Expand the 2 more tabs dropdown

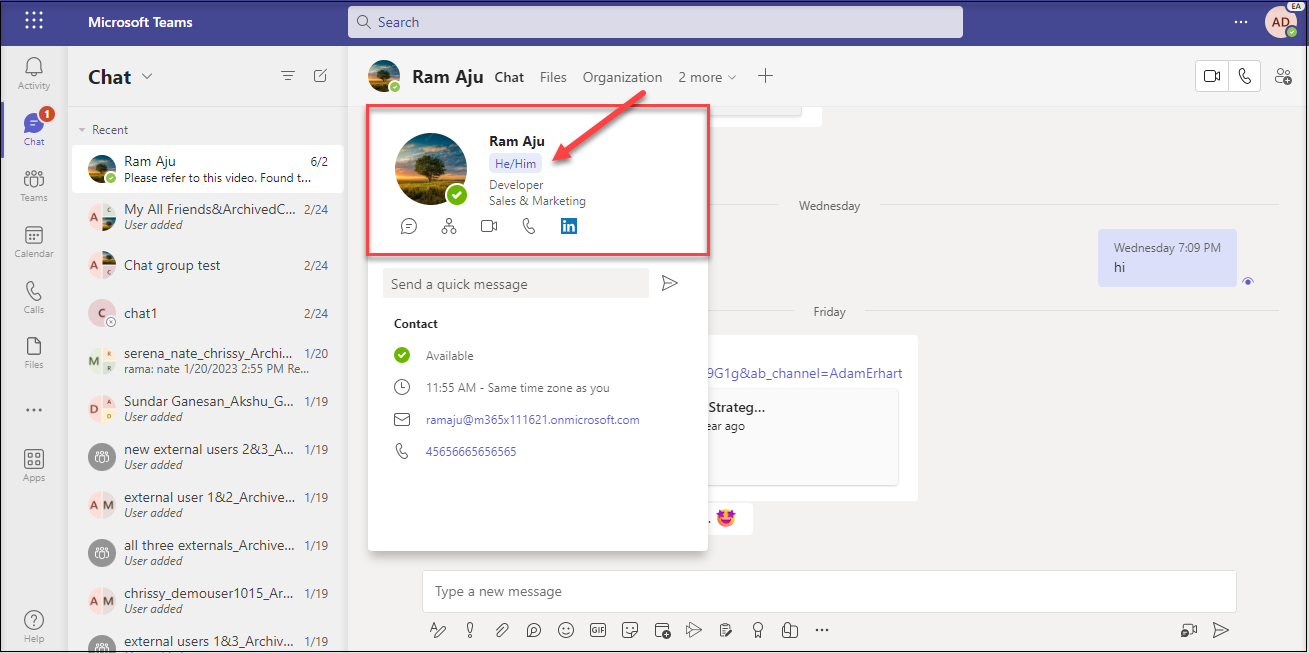(x=707, y=77)
